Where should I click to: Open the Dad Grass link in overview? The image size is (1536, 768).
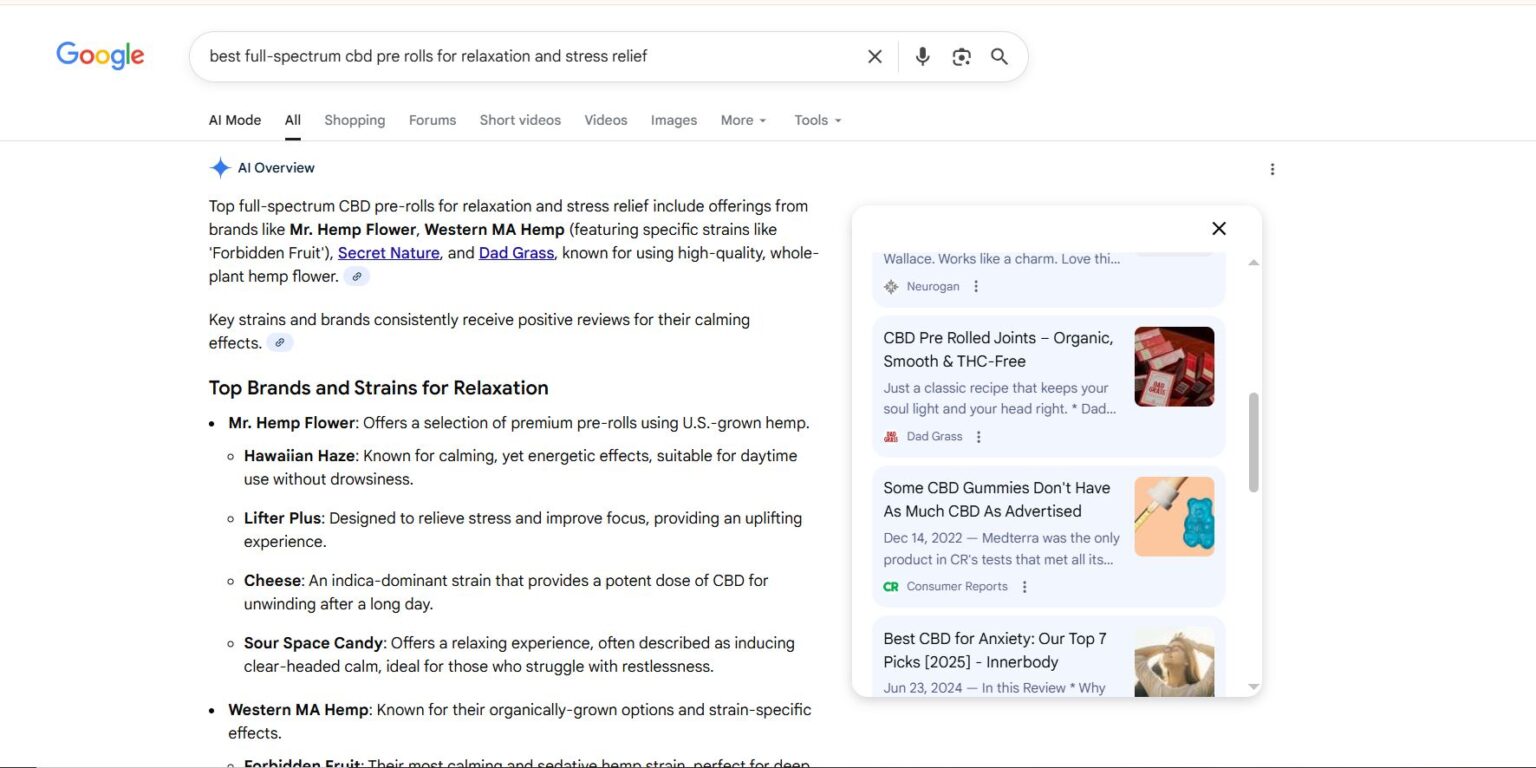click(516, 253)
